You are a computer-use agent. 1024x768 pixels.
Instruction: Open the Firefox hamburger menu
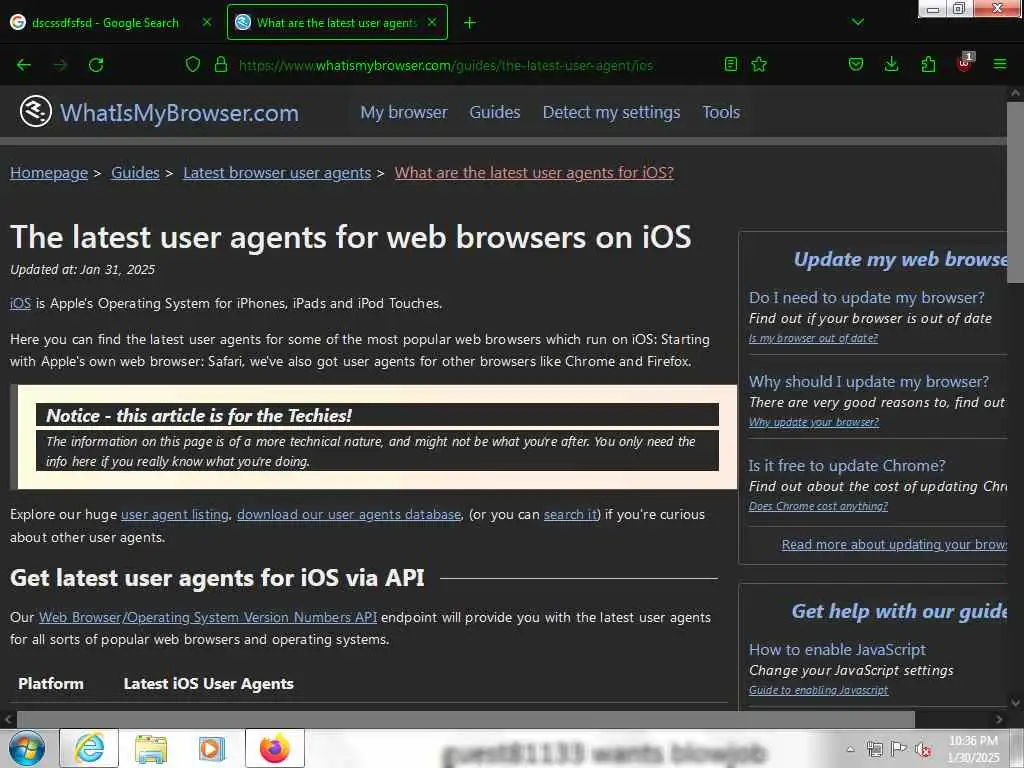point(1000,64)
